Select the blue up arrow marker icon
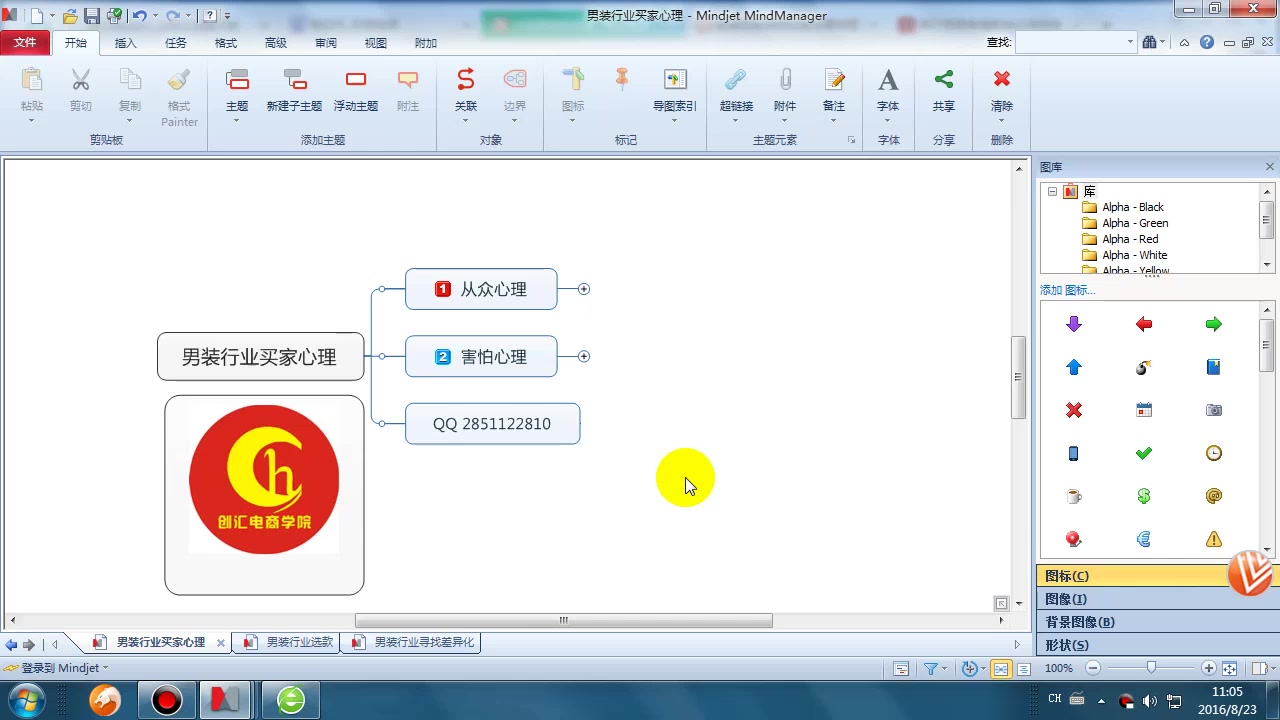The width and height of the screenshot is (1280, 720). click(1074, 367)
